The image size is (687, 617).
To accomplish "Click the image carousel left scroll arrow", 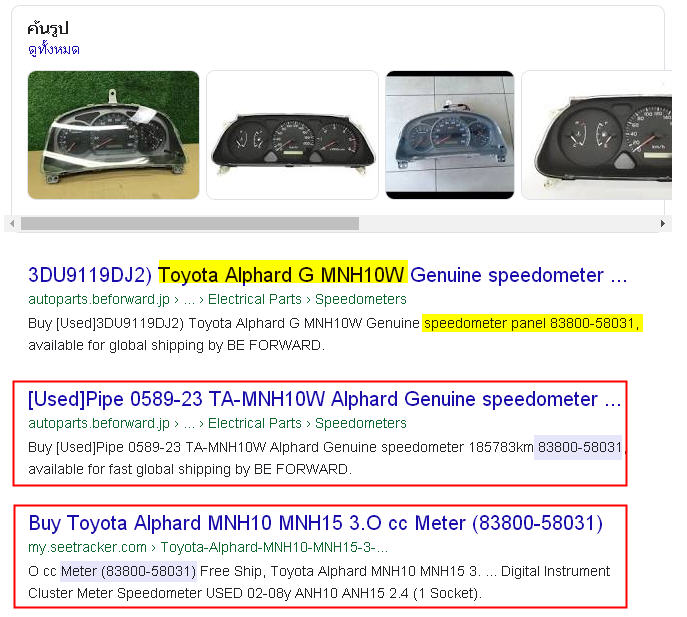I will pyautogui.click(x=12, y=223).
